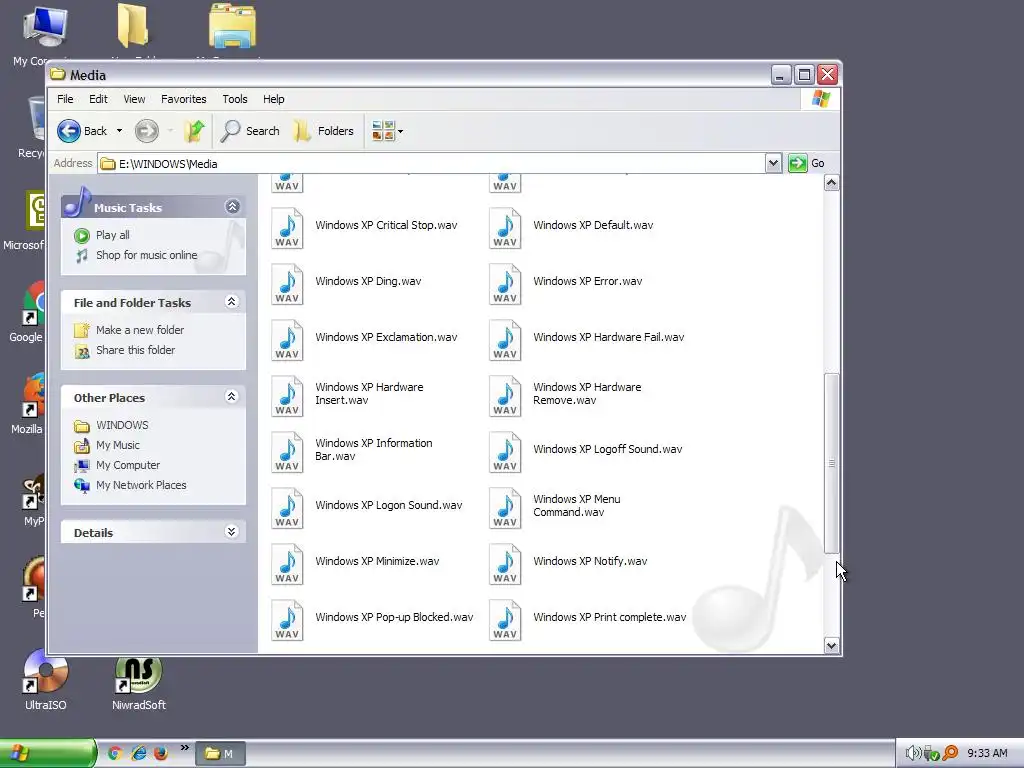
Task: Show more Quick Launch items chevron
Action: 185,748
